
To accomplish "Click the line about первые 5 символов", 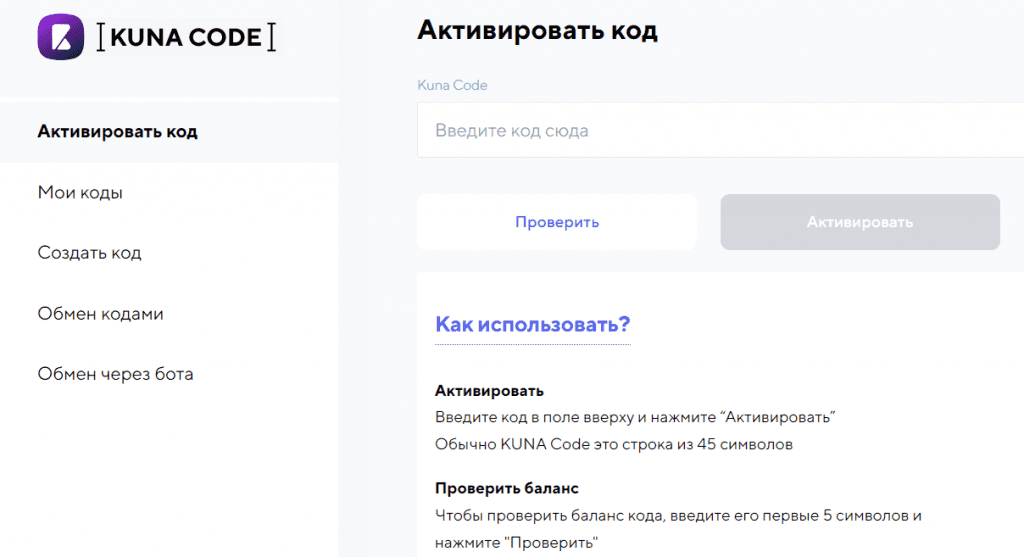I will [679, 516].
